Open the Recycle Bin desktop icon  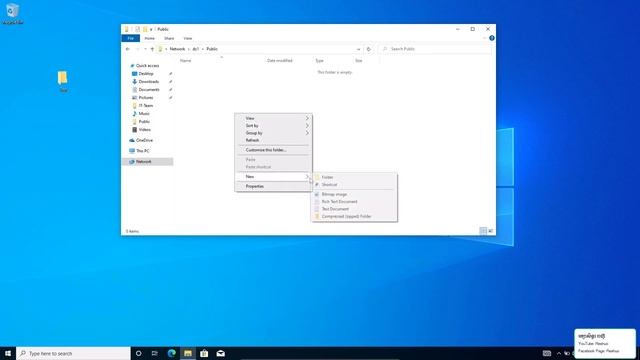pyautogui.click(x=12, y=13)
